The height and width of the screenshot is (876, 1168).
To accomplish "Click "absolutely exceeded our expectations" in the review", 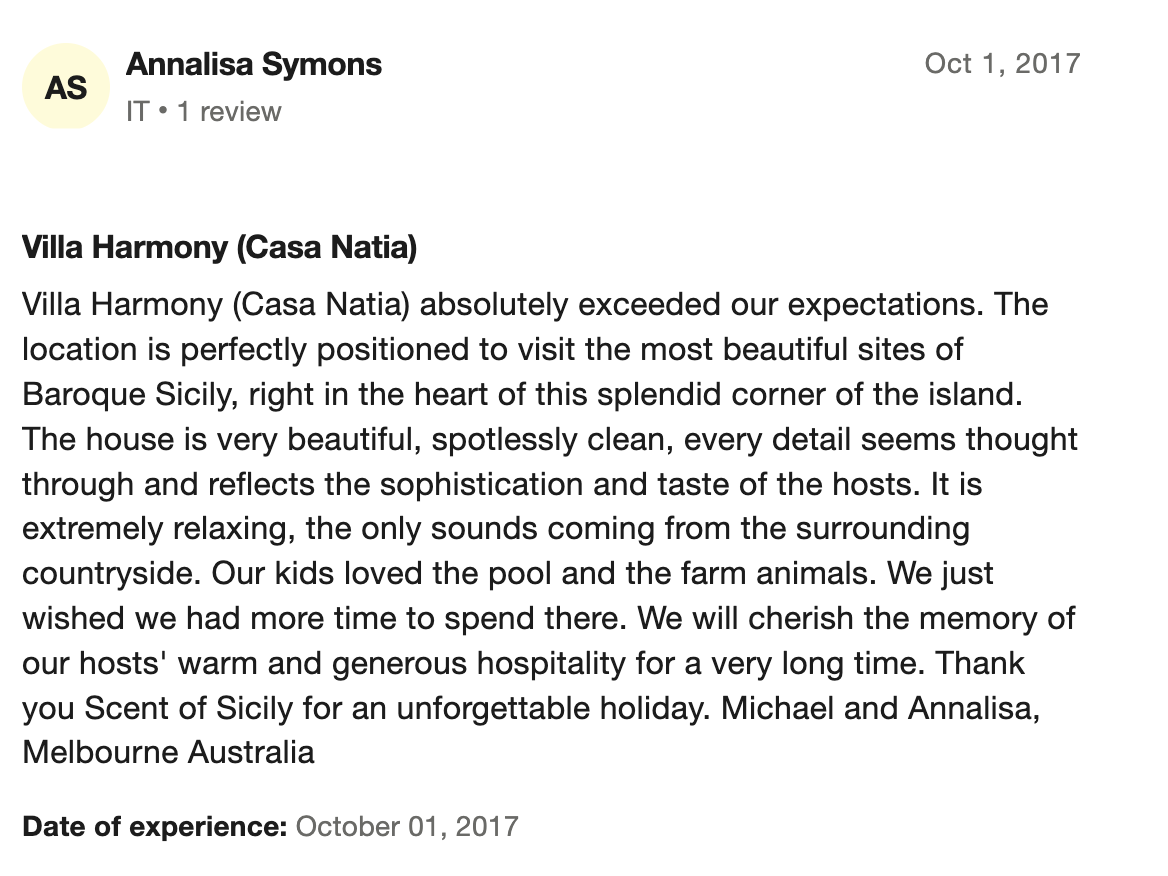I will (x=699, y=304).
